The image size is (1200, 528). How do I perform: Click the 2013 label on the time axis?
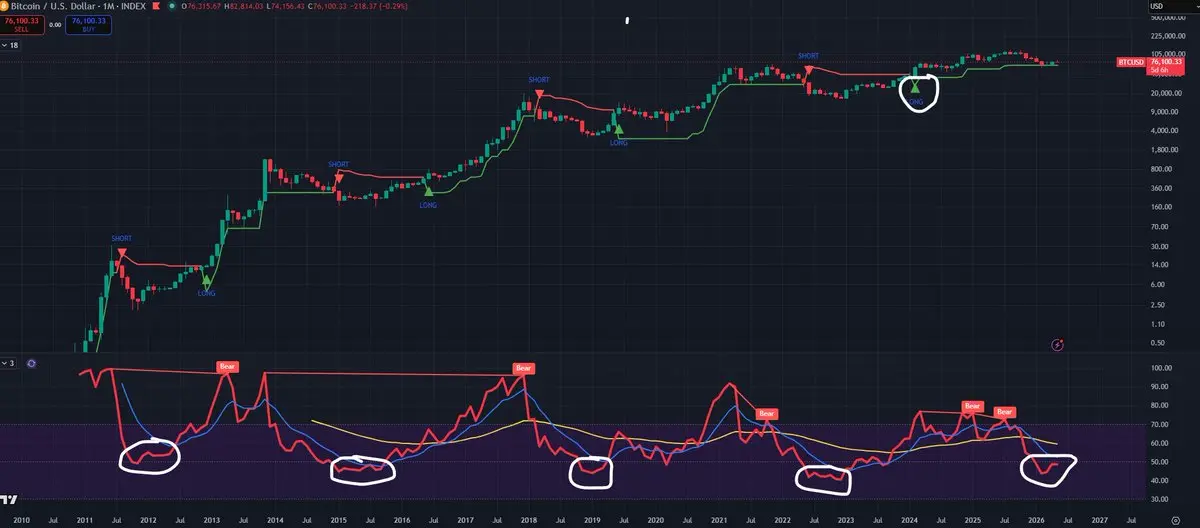click(x=212, y=520)
